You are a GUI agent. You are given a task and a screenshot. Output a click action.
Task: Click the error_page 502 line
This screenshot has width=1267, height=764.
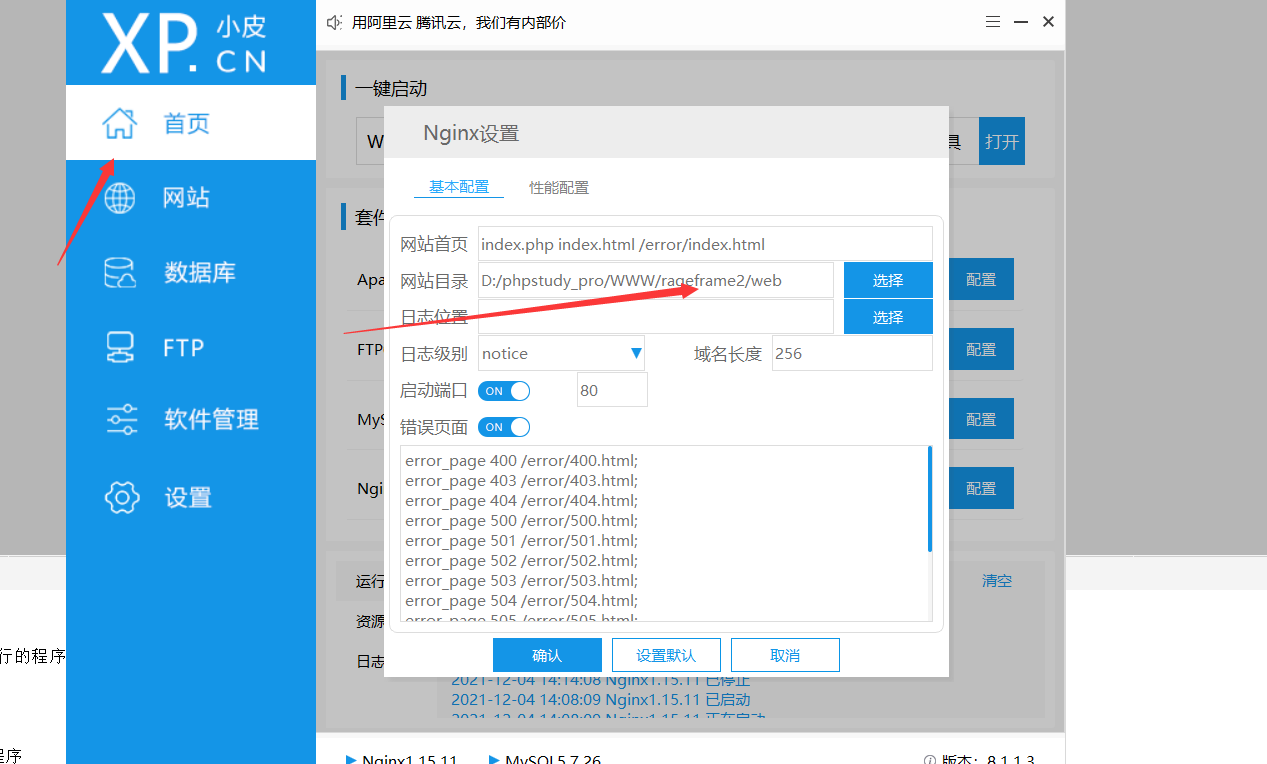(x=521, y=560)
